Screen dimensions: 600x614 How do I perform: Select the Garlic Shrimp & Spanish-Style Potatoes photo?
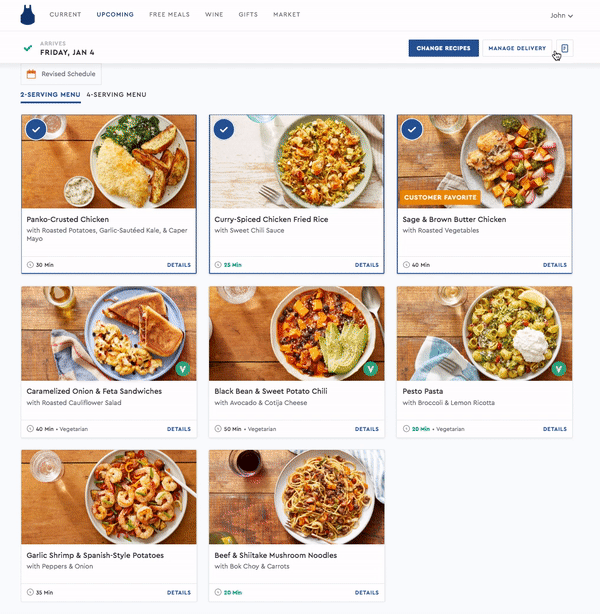109,497
